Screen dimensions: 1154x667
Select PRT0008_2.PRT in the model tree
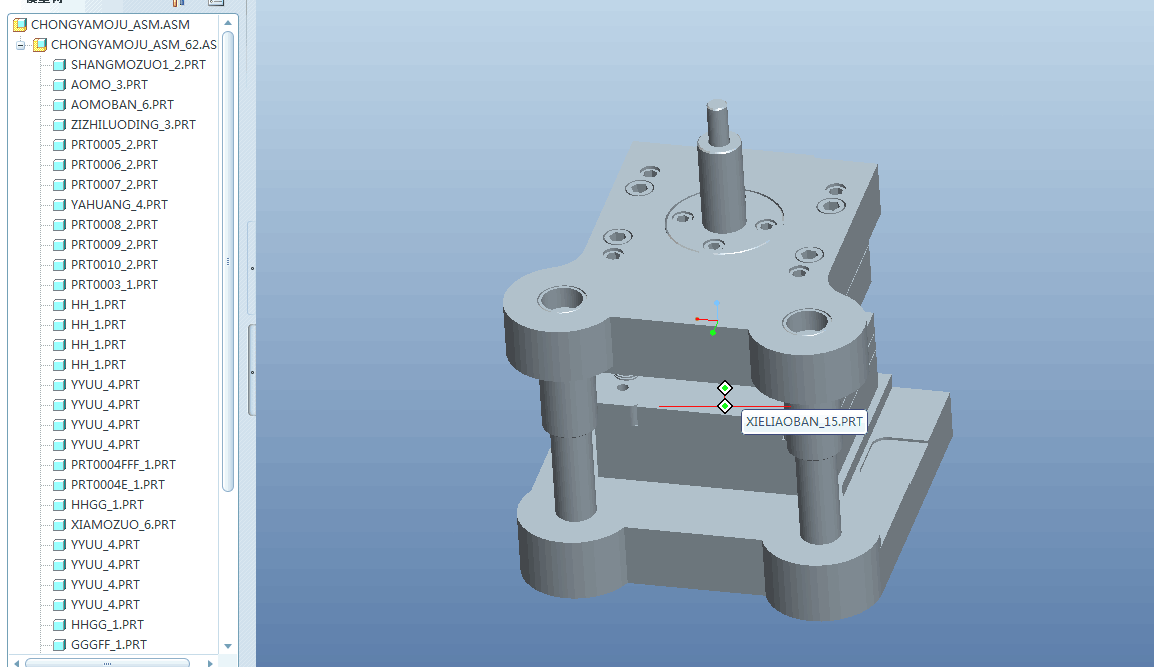click(114, 225)
